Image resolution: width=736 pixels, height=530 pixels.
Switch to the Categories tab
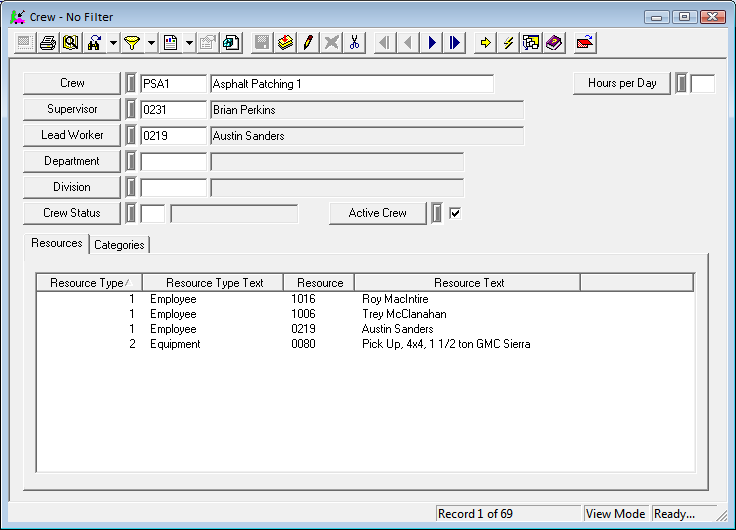coord(119,245)
